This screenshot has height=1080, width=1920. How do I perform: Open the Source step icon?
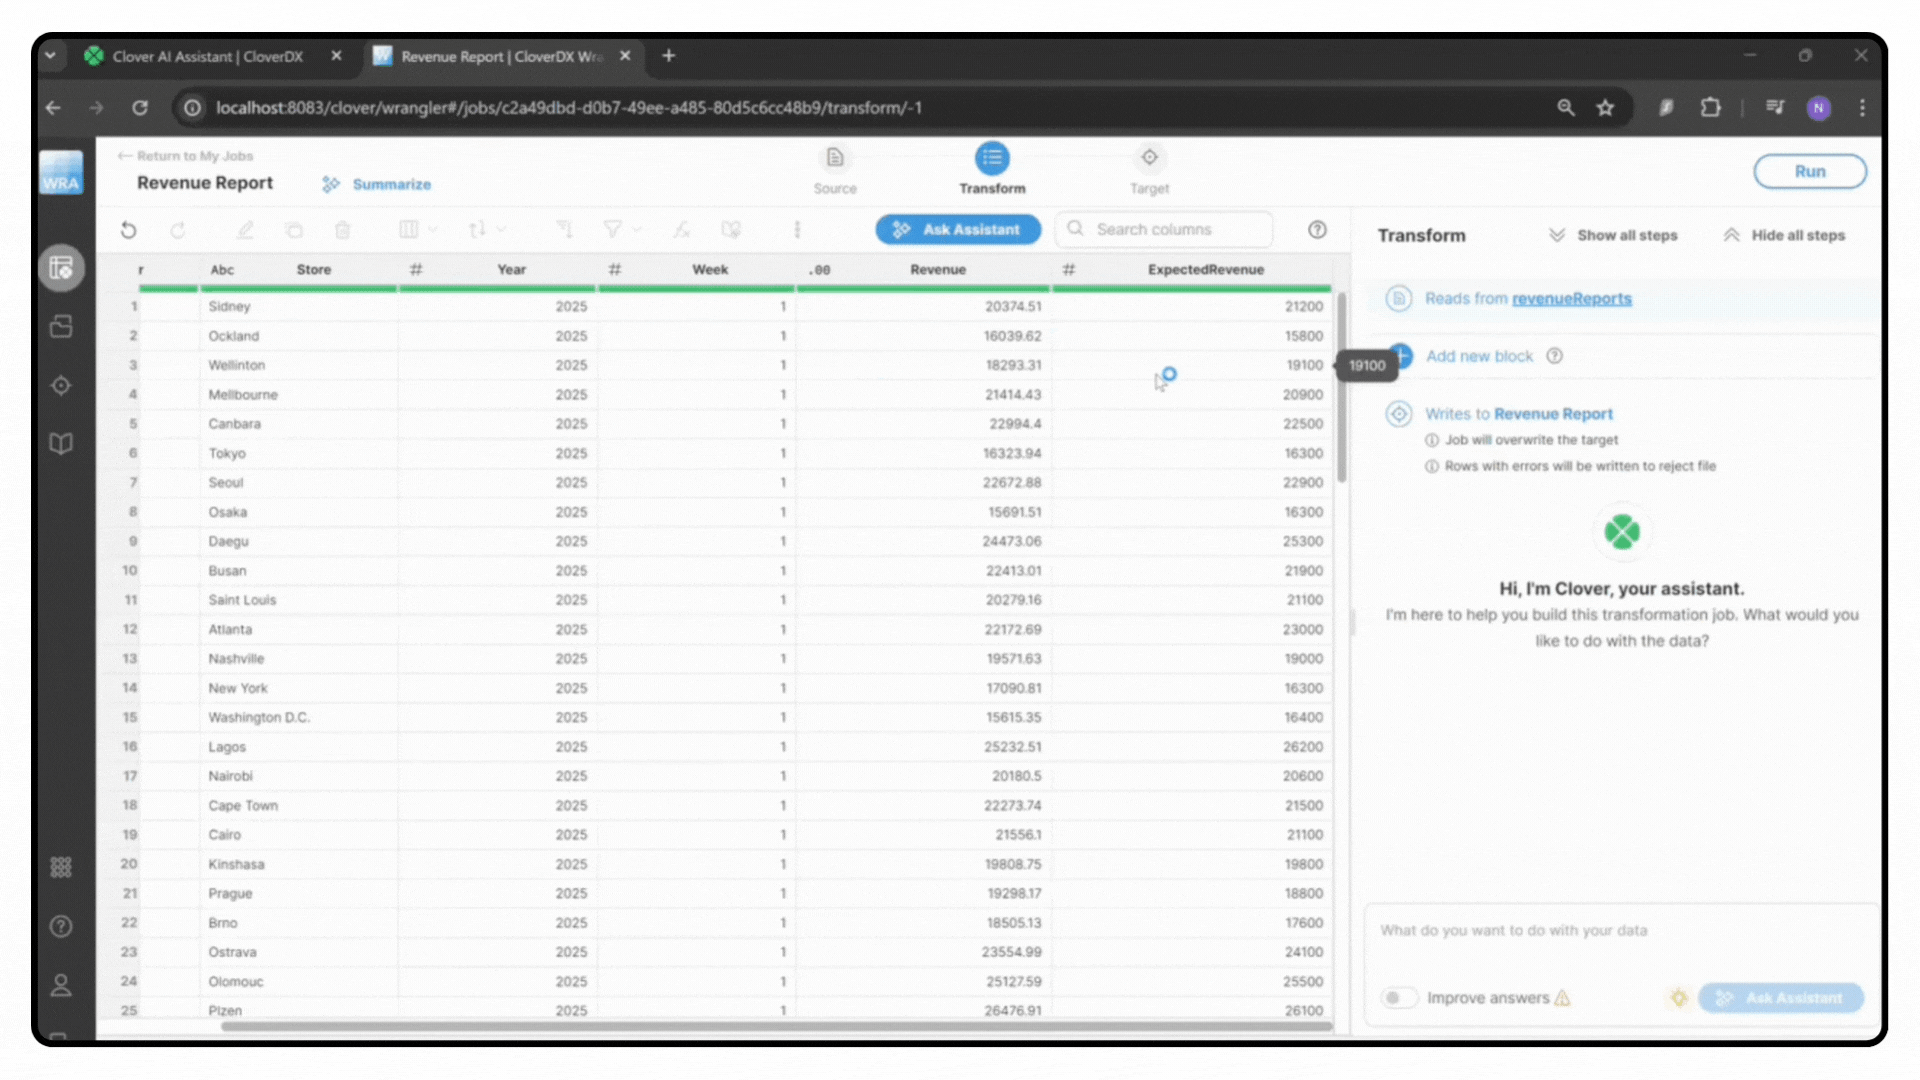(x=835, y=159)
